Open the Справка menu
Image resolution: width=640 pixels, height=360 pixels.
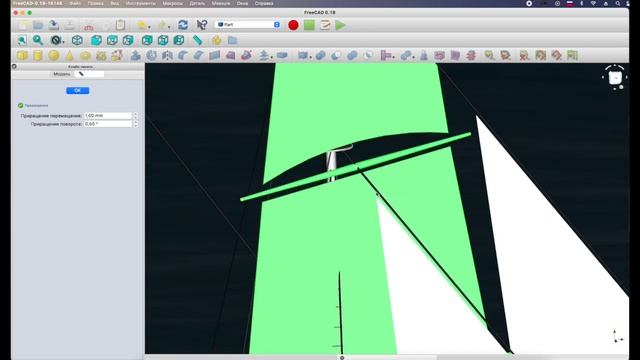pyautogui.click(x=264, y=3)
